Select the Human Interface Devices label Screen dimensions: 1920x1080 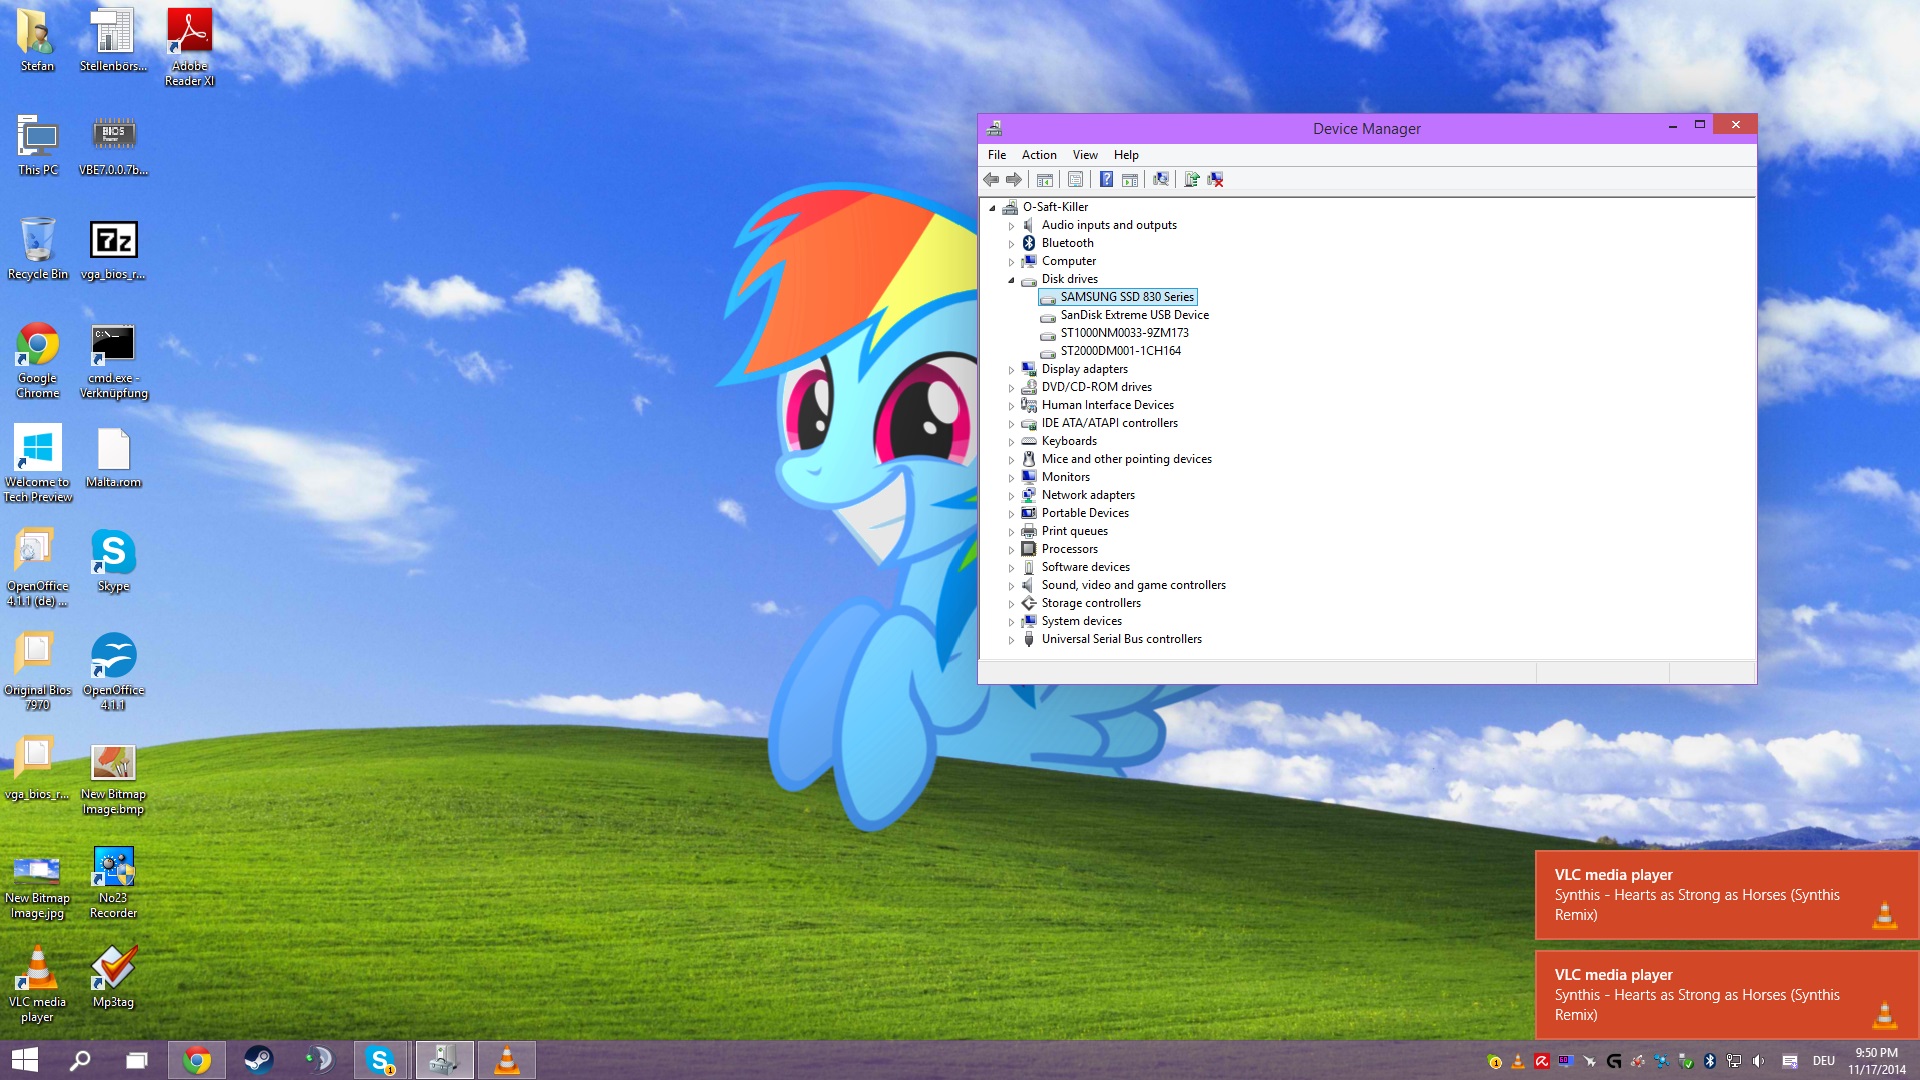coord(1107,405)
